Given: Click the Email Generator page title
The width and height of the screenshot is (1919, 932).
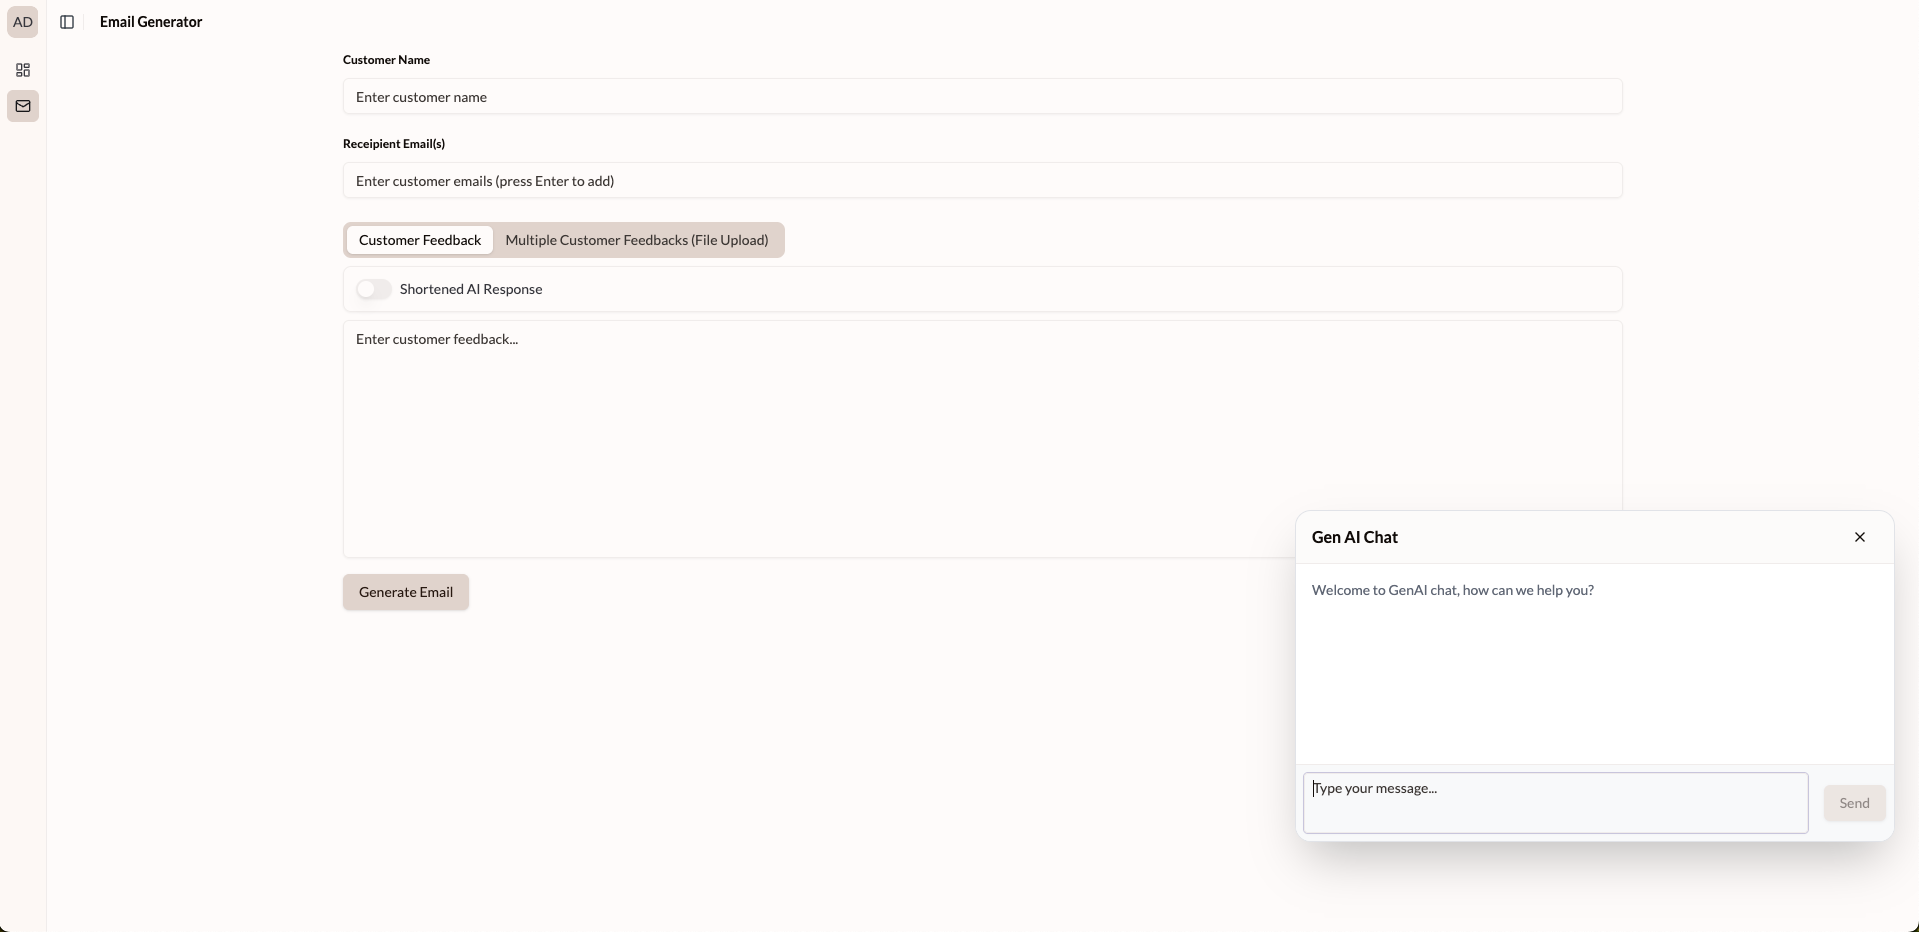Looking at the screenshot, I should pyautogui.click(x=151, y=22).
